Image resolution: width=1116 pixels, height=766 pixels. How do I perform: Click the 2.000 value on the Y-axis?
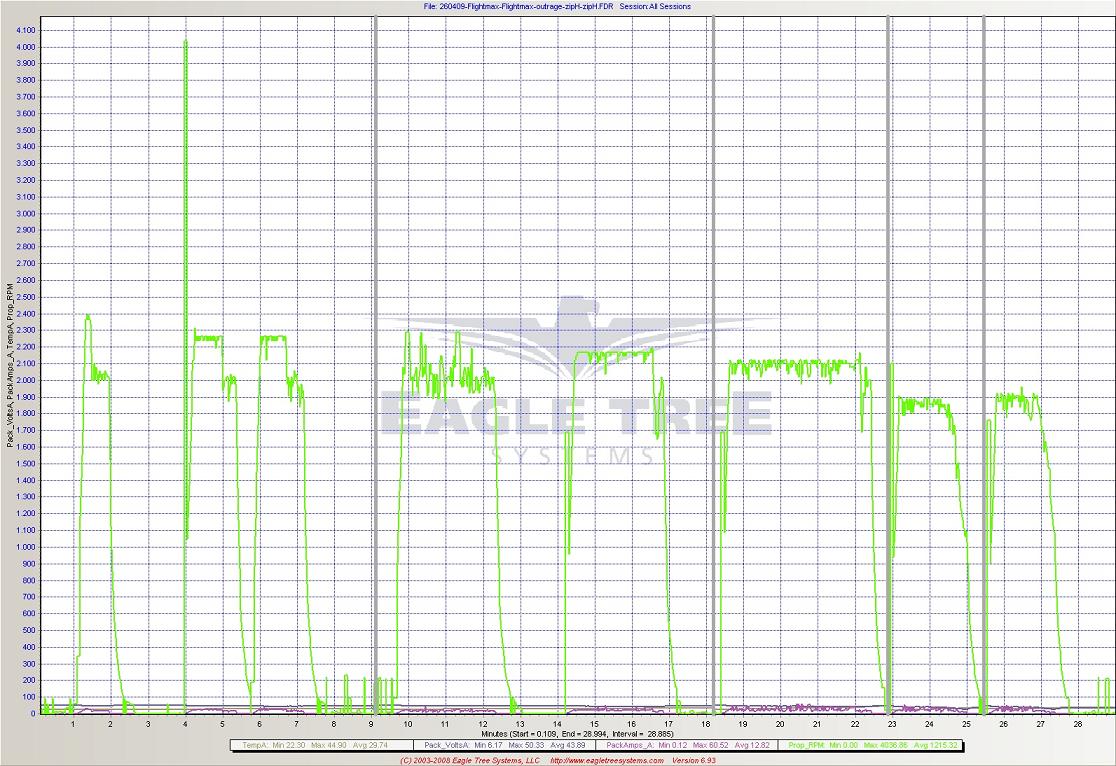coord(26,381)
